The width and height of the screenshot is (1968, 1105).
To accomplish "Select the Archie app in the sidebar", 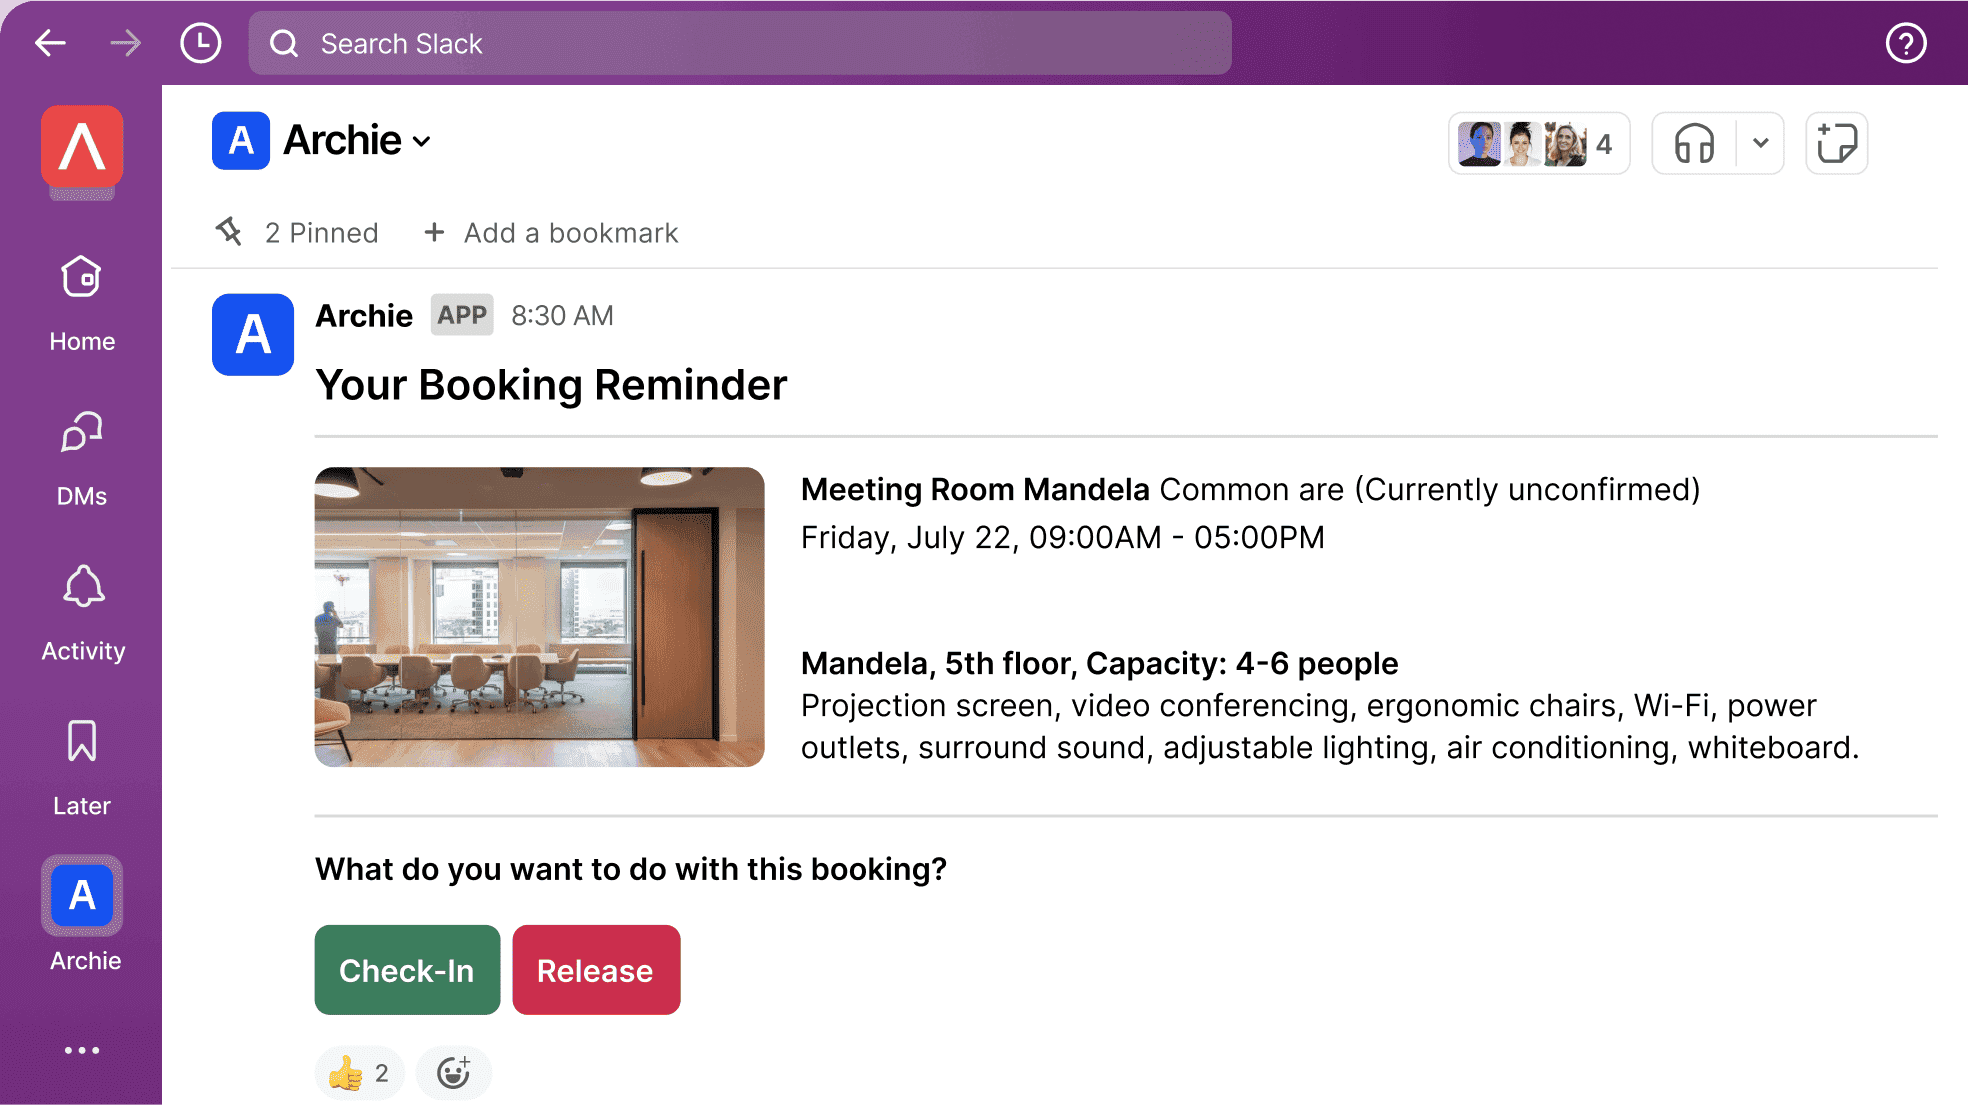I will [82, 896].
